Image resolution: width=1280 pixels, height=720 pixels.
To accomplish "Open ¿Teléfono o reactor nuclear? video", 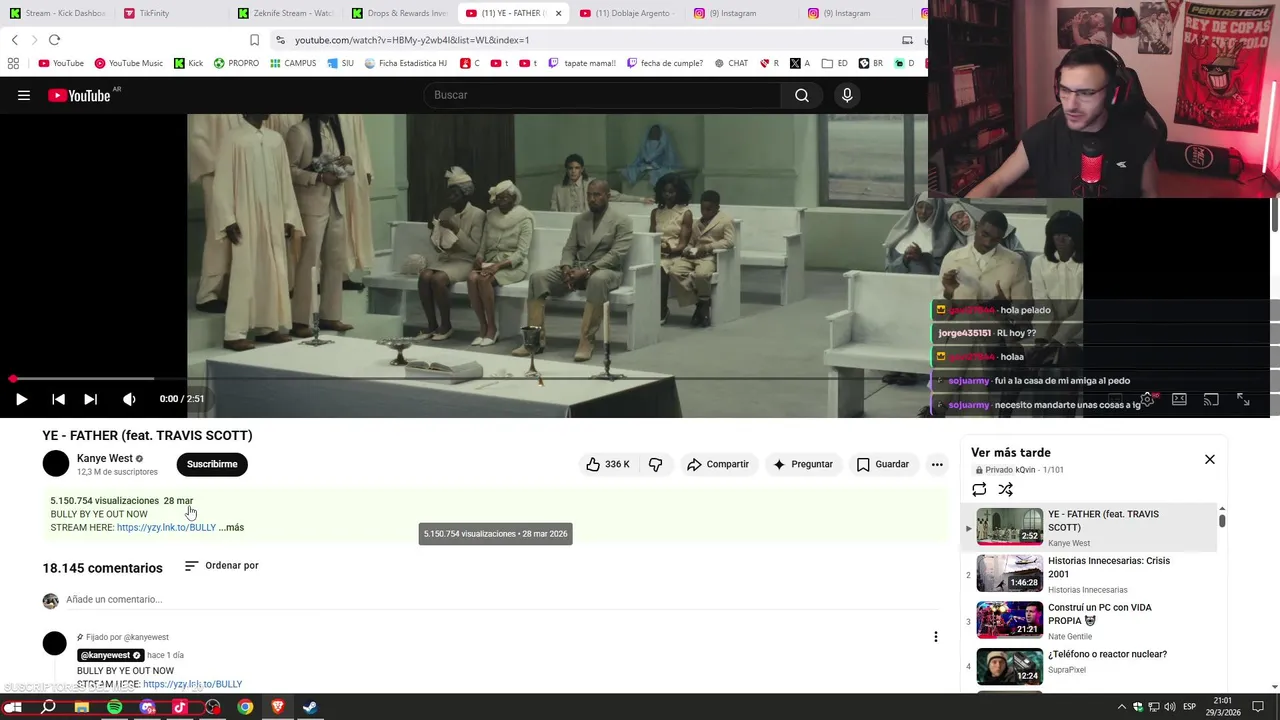I will (1088, 667).
